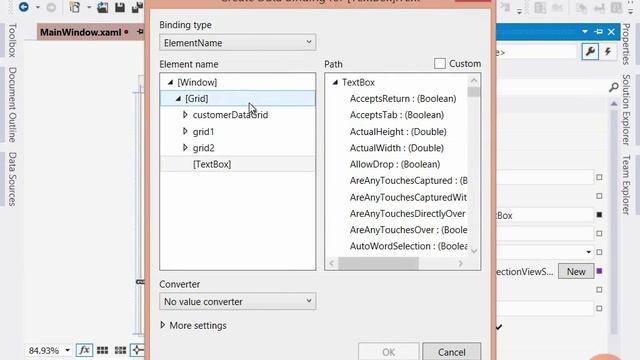Open the Toolbox side tab
The image size is (640, 360).
[12, 40]
